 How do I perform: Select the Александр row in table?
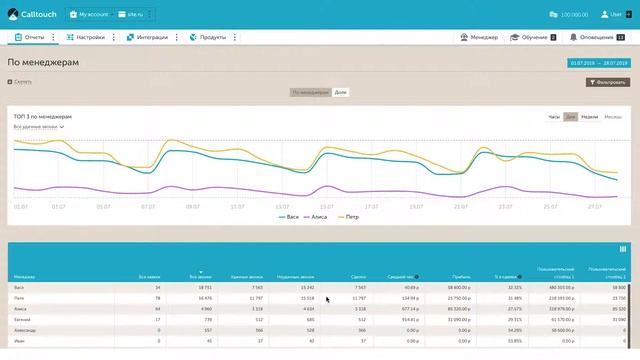coord(318,330)
